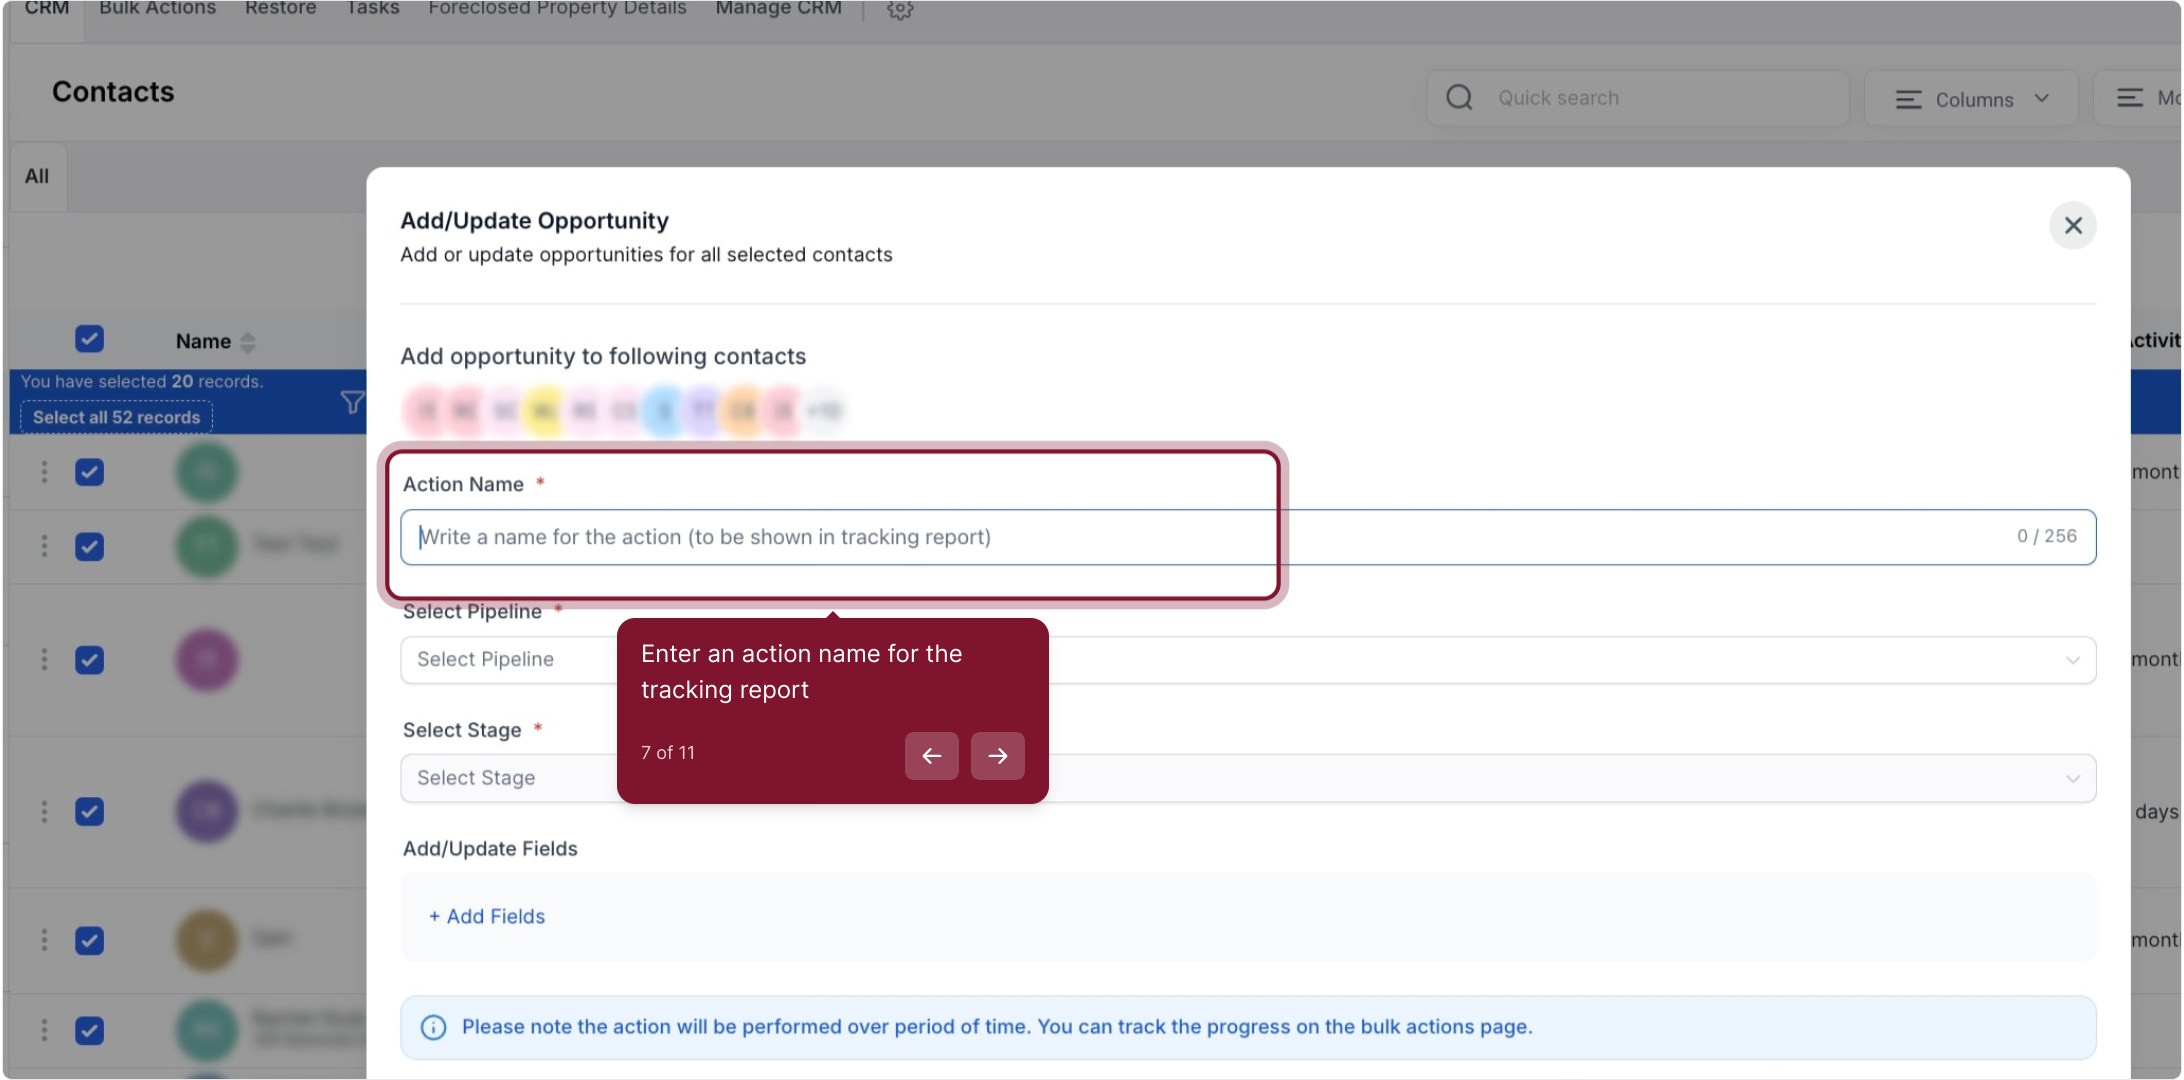Screen dimensions: 2184x1080
Task: Click Select all 52 records button
Action: click(x=116, y=417)
